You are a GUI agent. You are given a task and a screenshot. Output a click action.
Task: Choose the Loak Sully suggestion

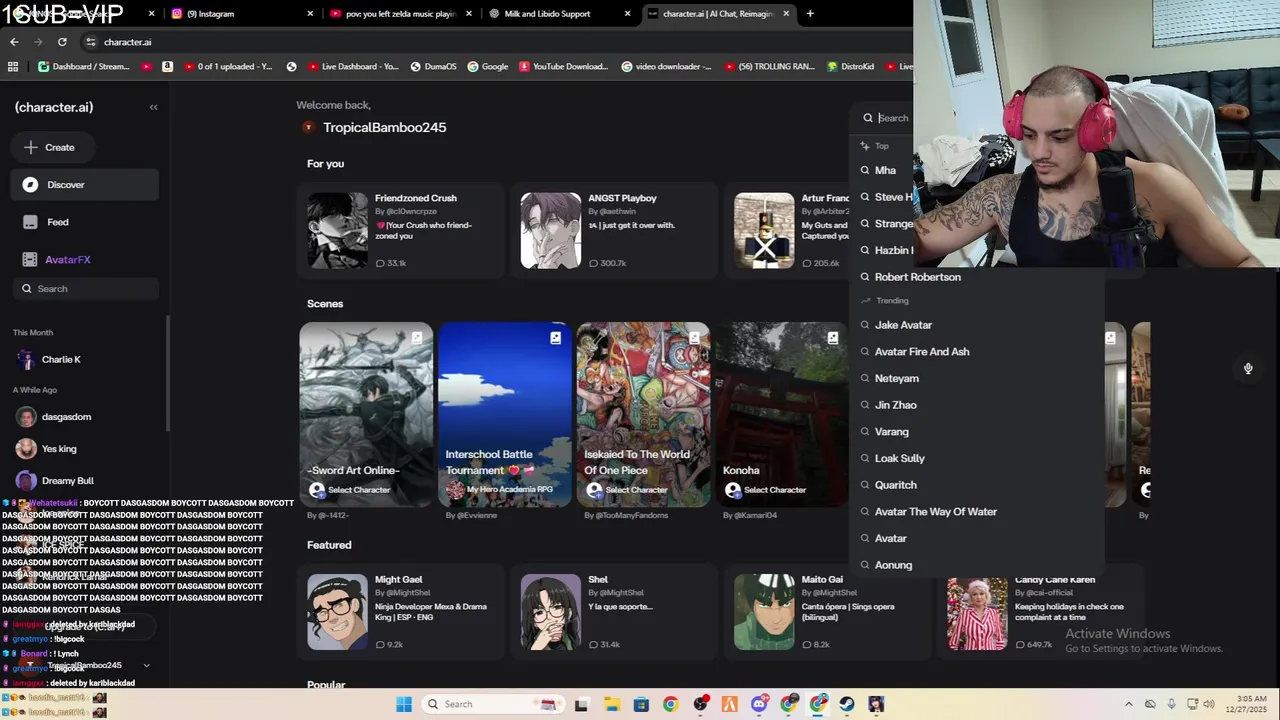[975, 458]
